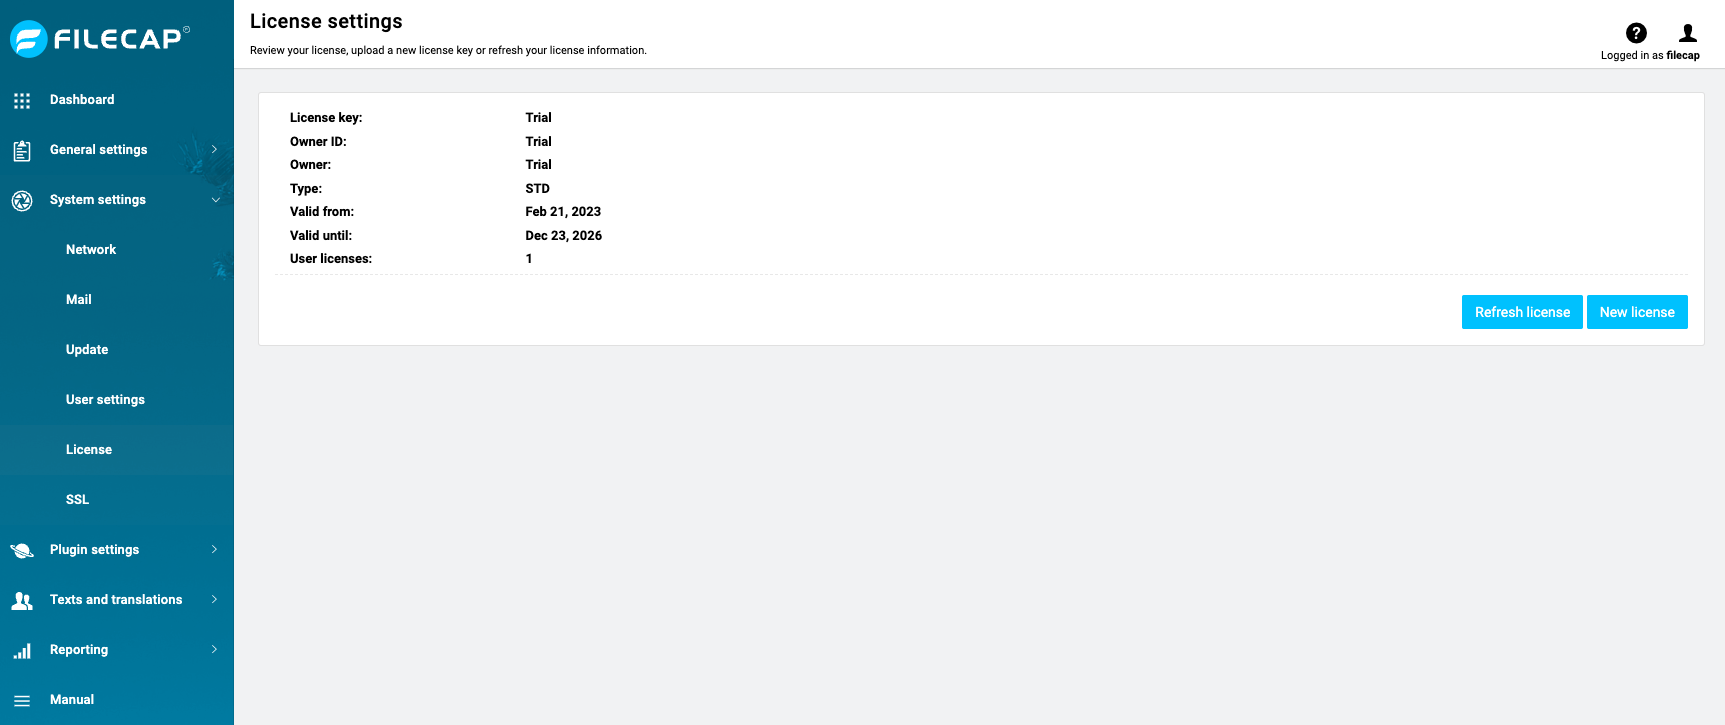Viewport: 1725px width, 725px height.
Task: Go to the Mail settings item
Action: coord(79,300)
